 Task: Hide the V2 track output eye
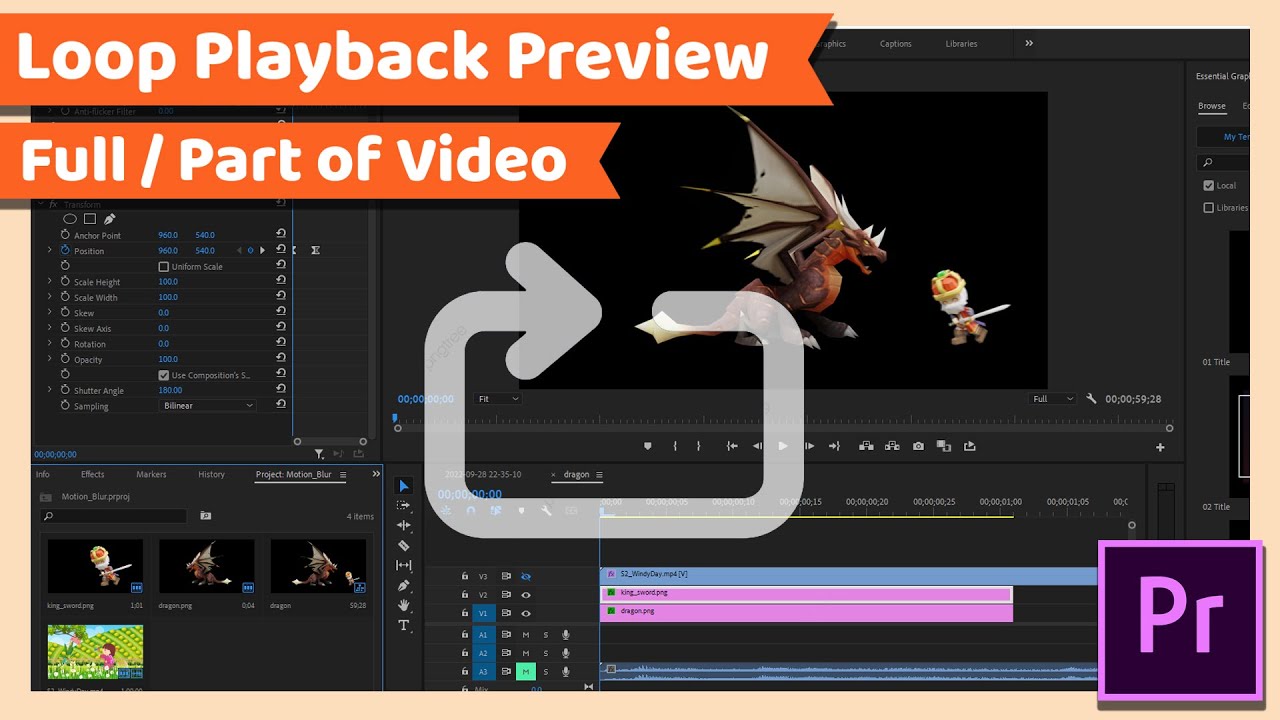click(526, 594)
